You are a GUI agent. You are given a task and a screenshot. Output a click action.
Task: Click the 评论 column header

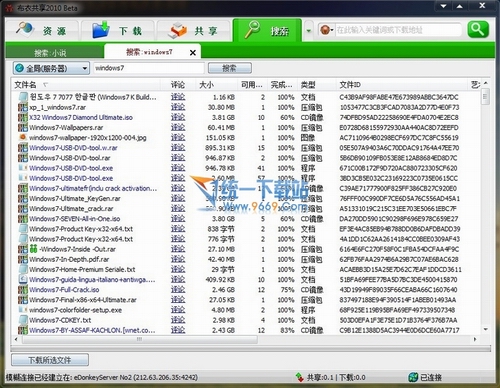click(178, 85)
